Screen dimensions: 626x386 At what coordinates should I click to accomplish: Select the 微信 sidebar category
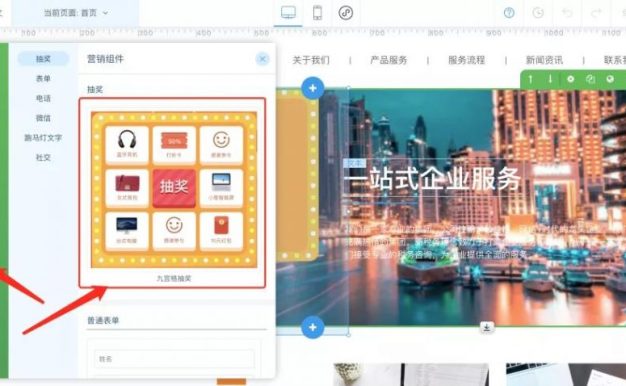click(x=43, y=118)
